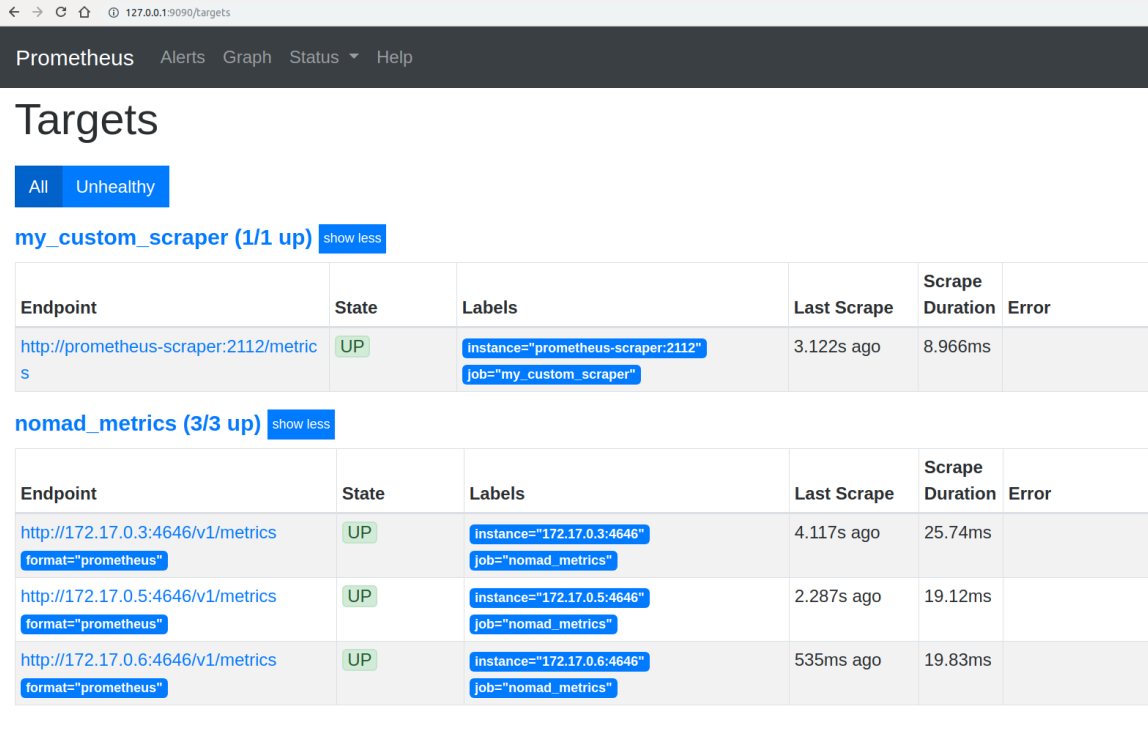Click the nomad_metrics (3/3 up) heading
The image size is (1148, 742).
click(138, 423)
